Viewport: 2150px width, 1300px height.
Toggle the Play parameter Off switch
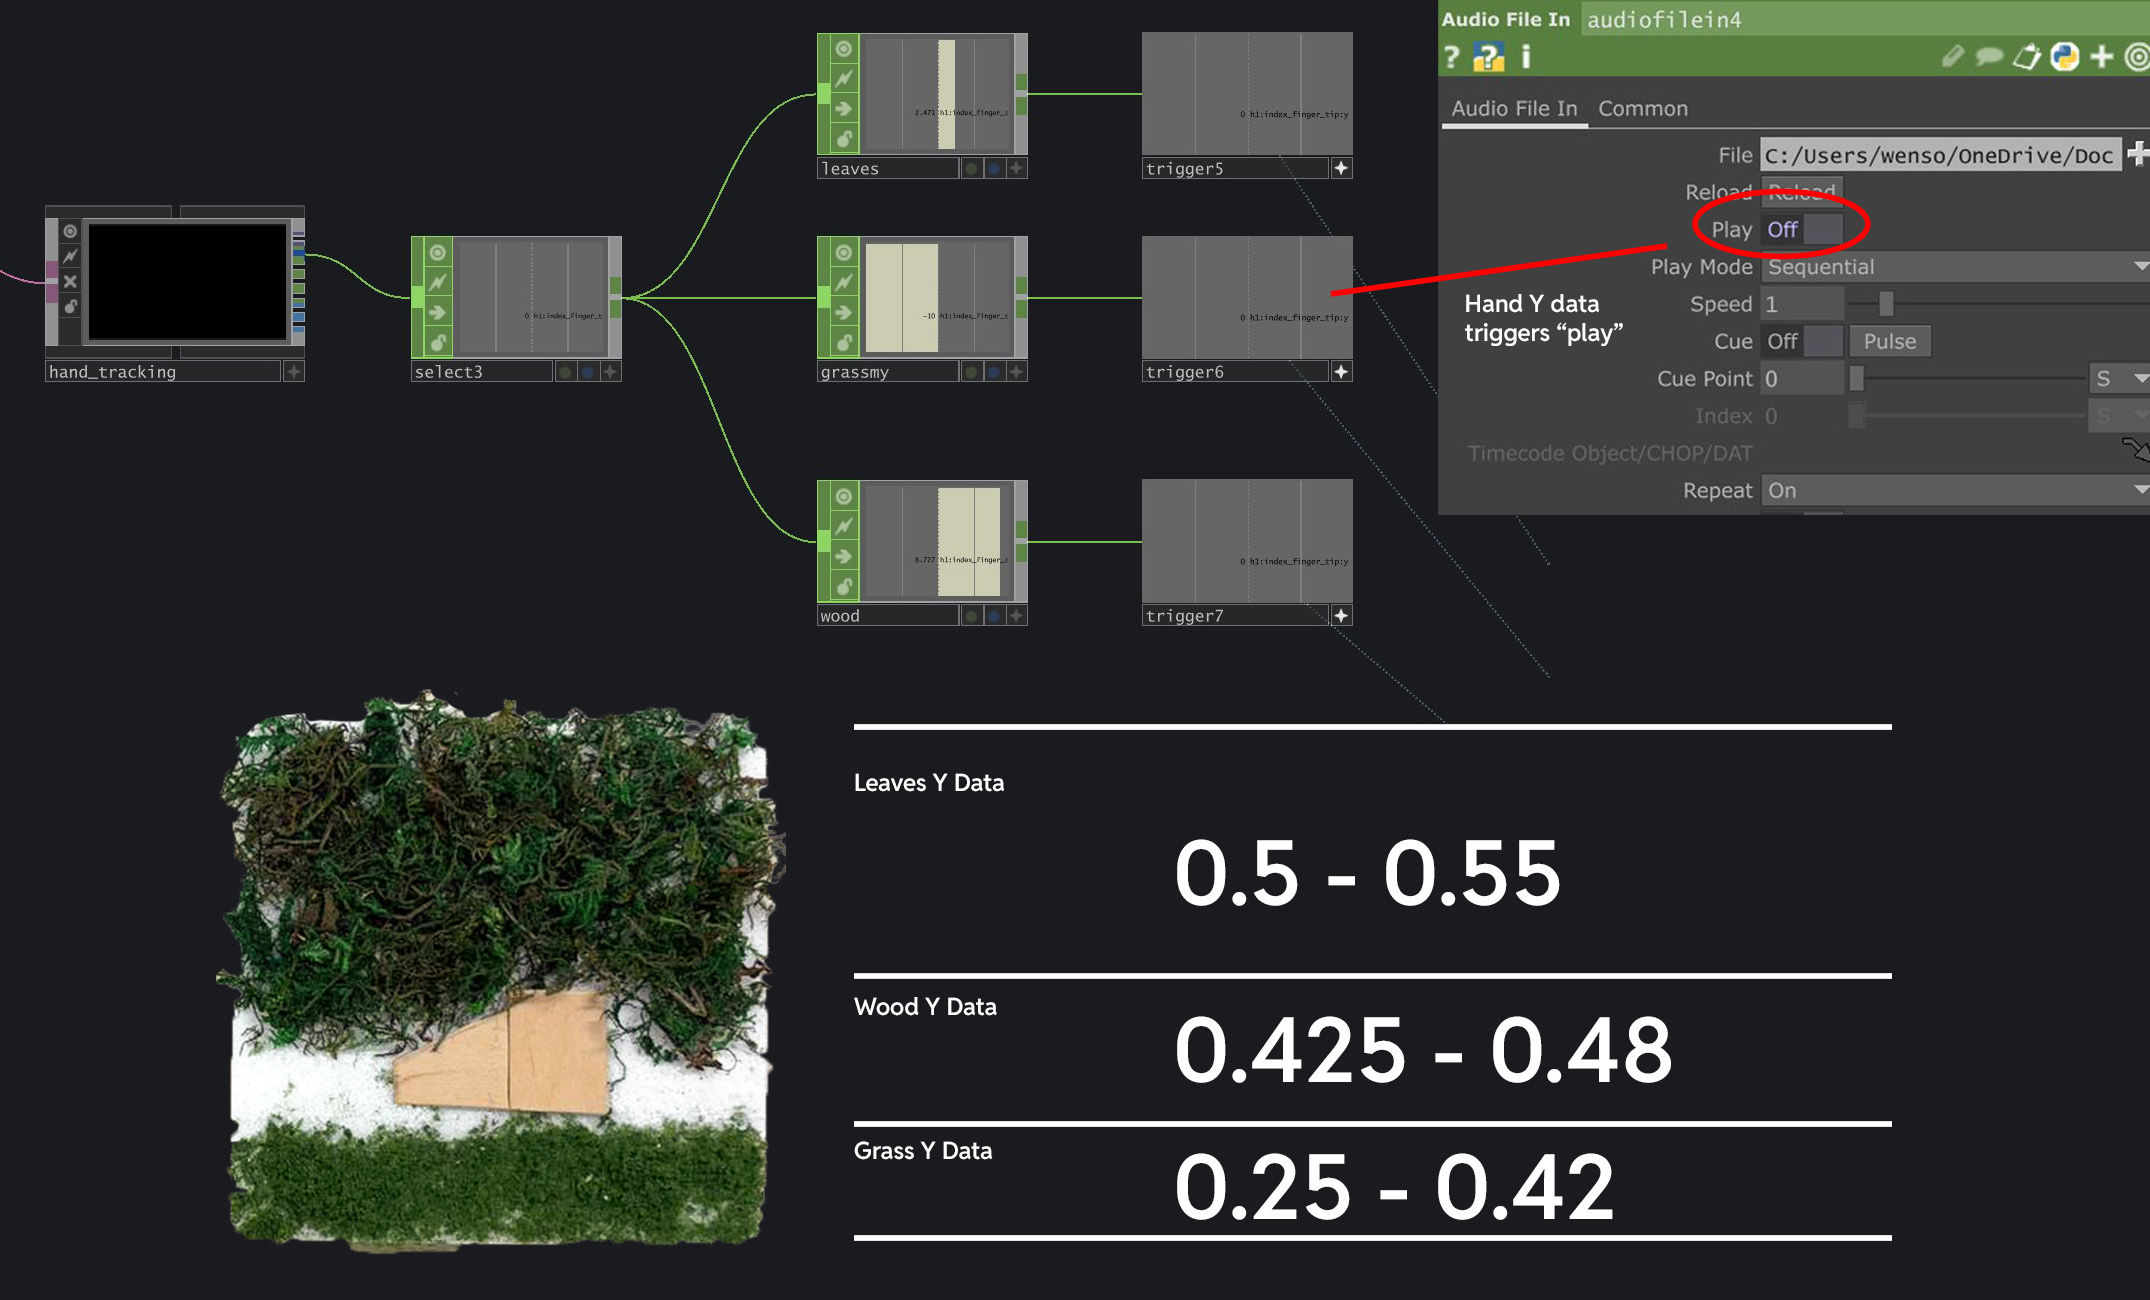[x=1803, y=230]
